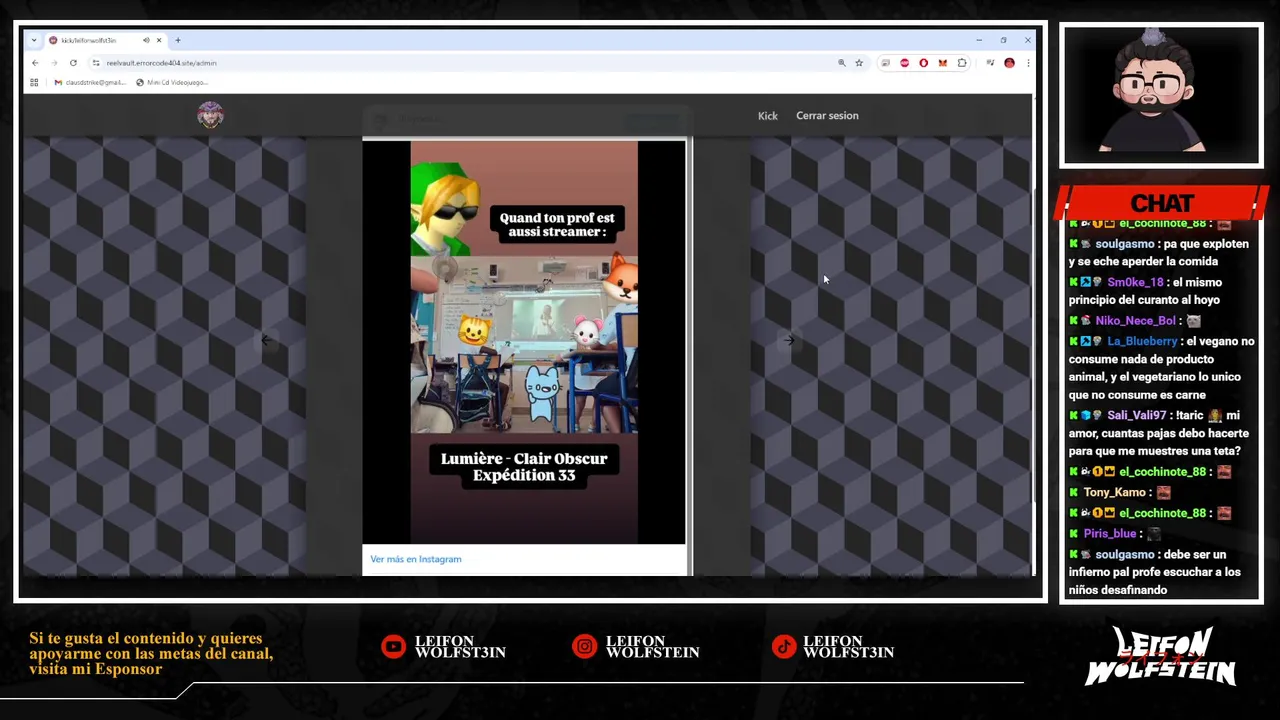Click the Ver más en Instagram link
This screenshot has height=720, width=1280.
click(x=416, y=559)
